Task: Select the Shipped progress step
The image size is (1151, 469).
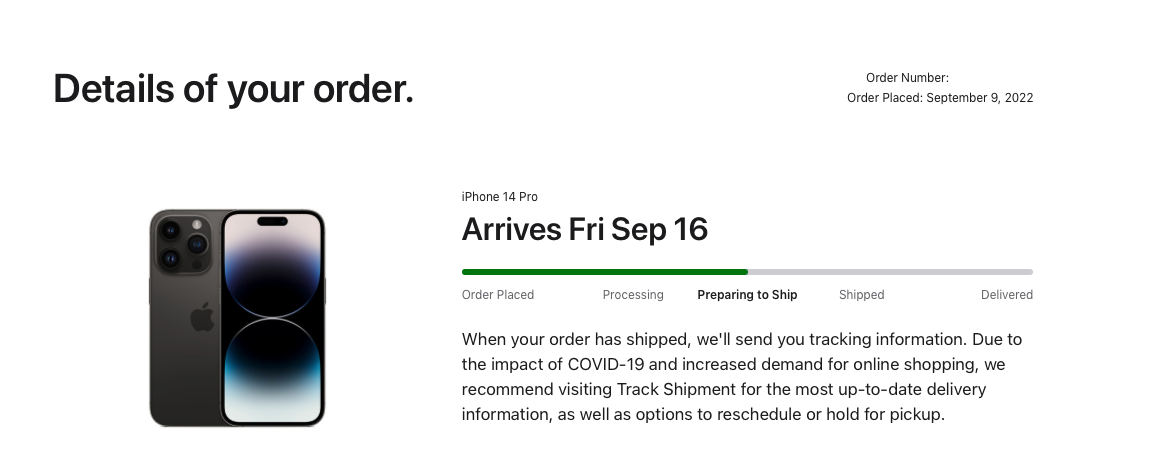Action: click(x=862, y=295)
